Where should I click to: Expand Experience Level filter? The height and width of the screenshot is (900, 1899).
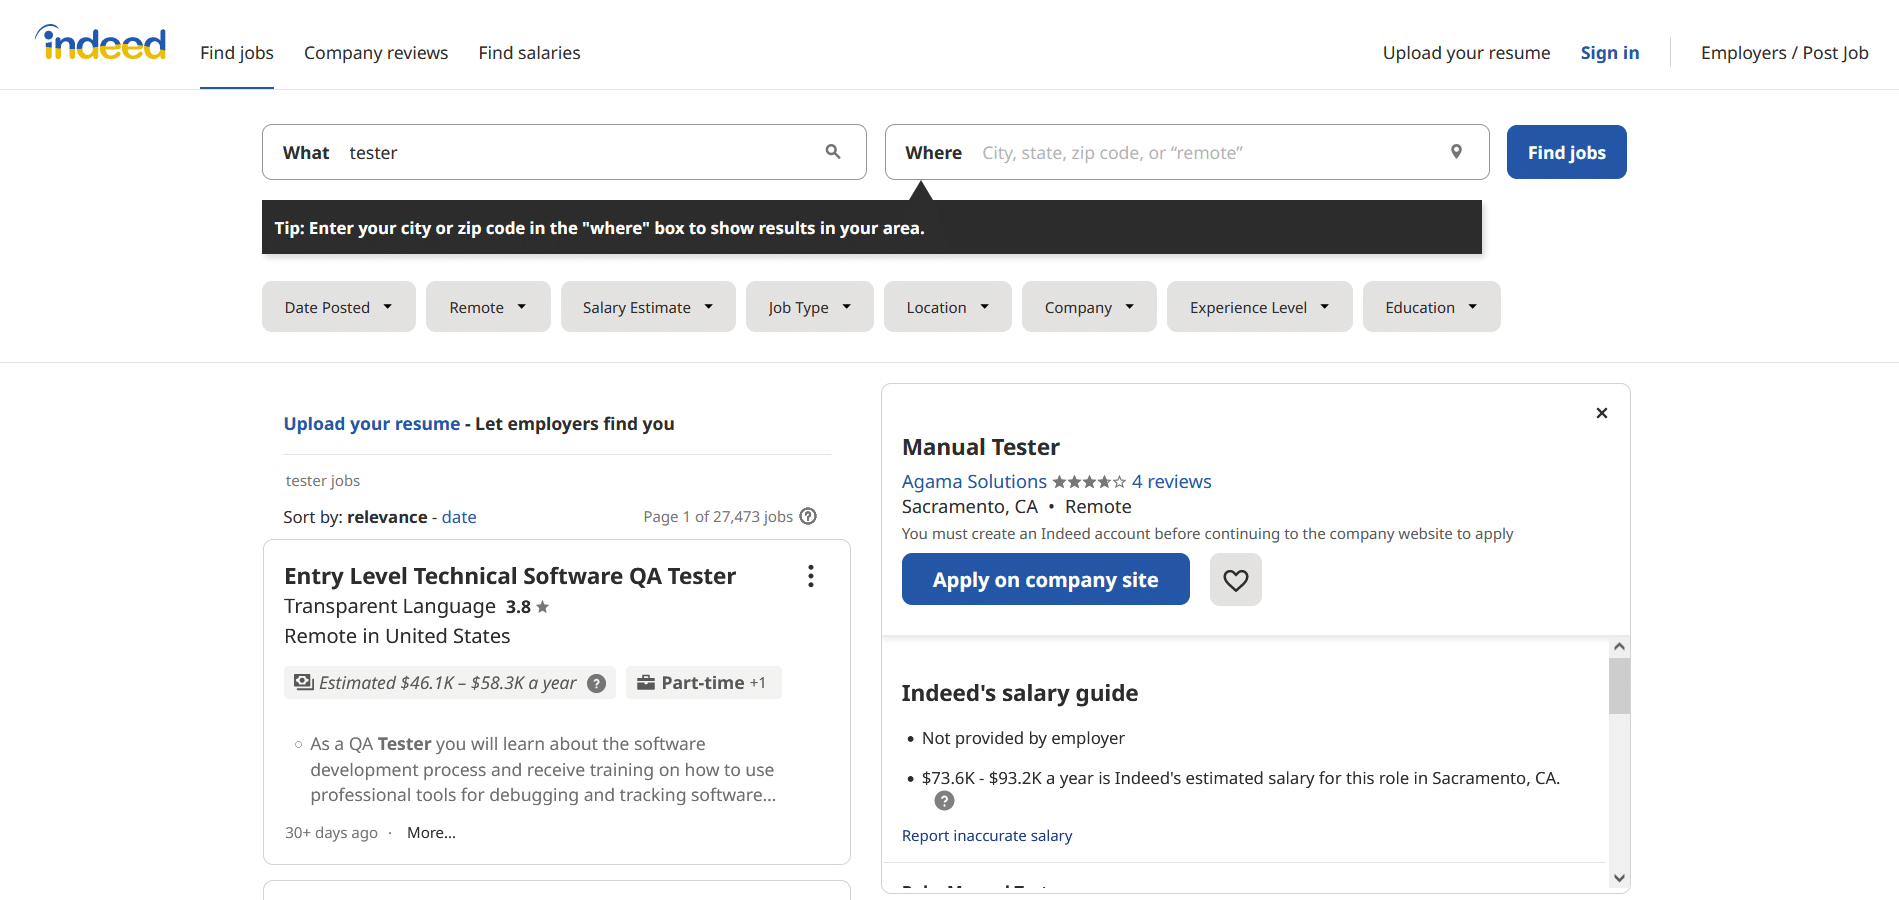(x=1260, y=307)
